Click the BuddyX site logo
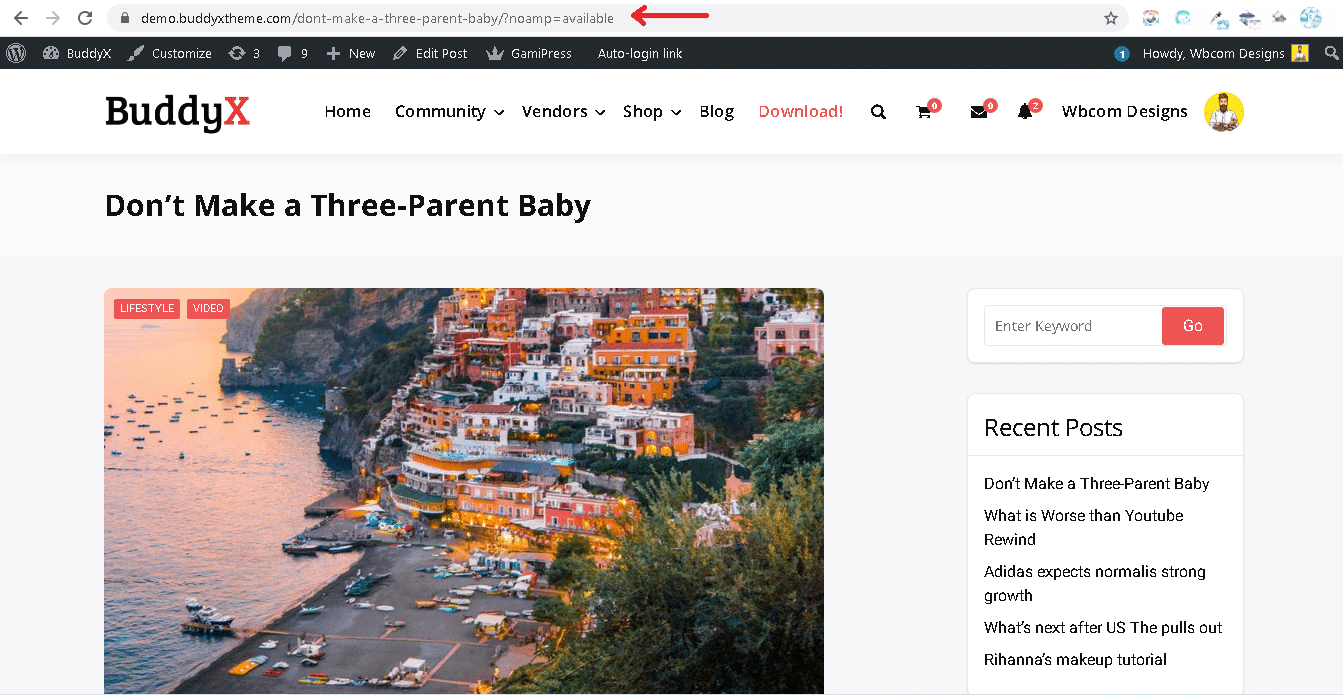Image resolution: width=1343 pixels, height=695 pixels. coord(178,112)
